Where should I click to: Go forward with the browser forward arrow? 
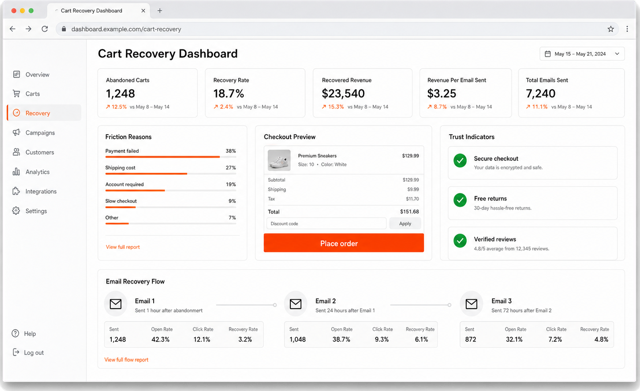tap(28, 29)
